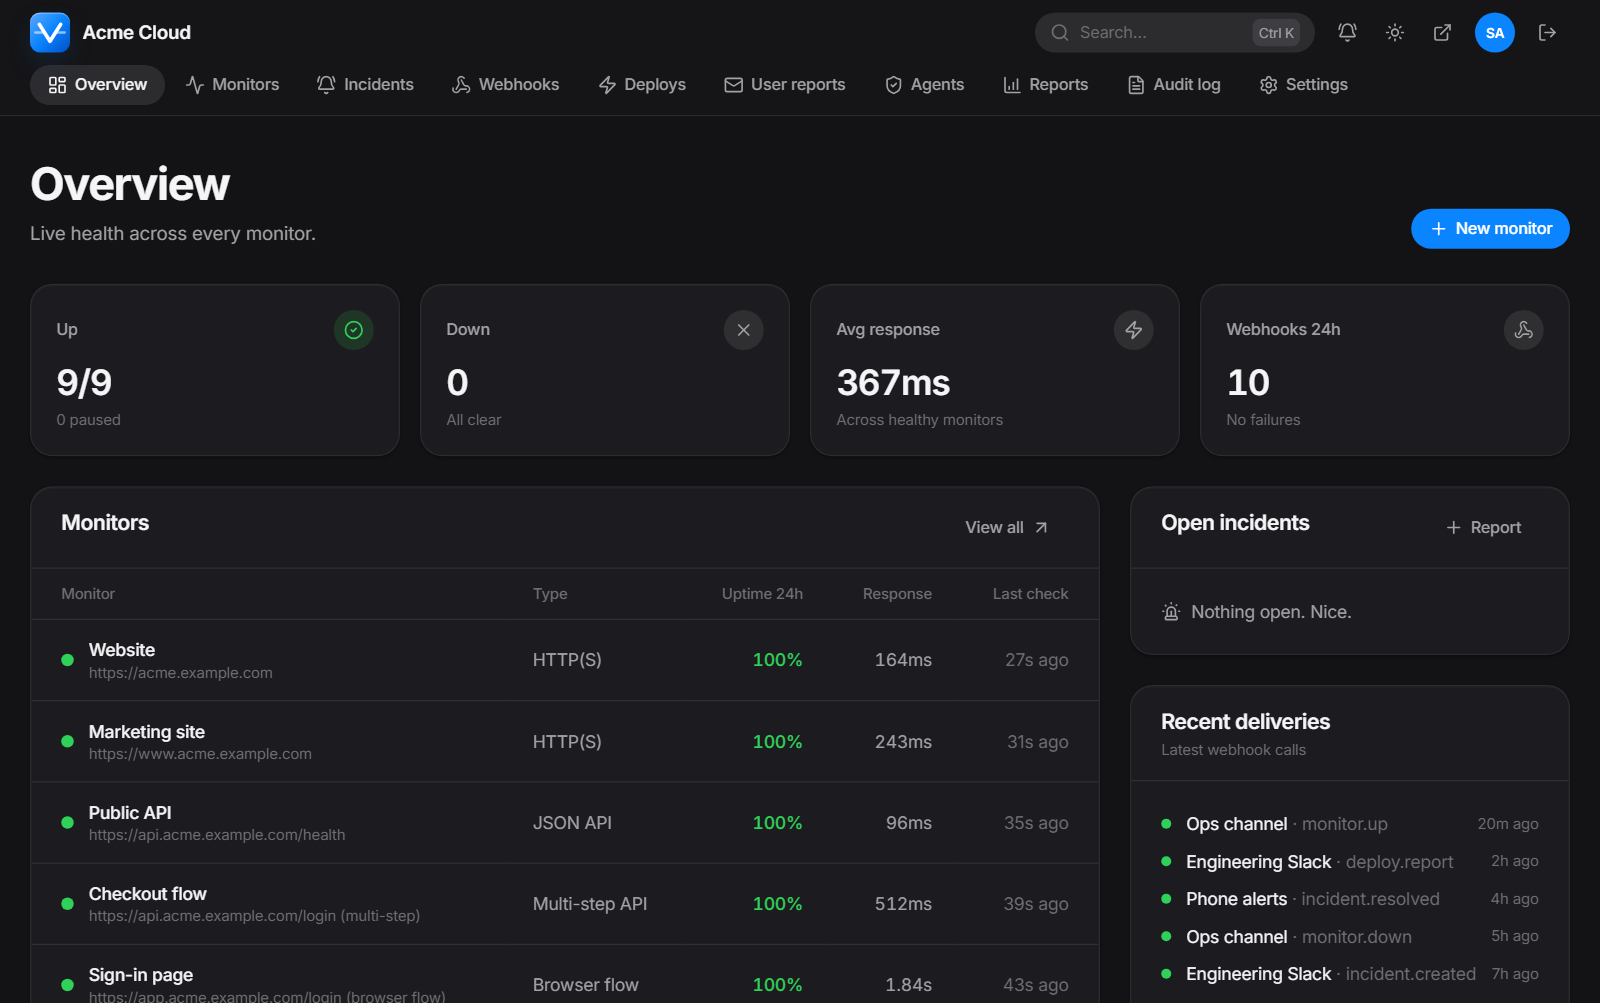
Task: Open the Ops channel monitor.down delivery
Action: click(x=1349, y=937)
